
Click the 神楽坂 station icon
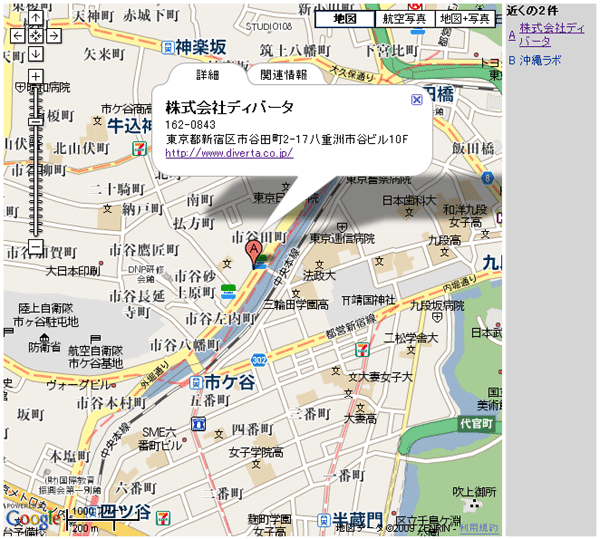click(x=168, y=47)
